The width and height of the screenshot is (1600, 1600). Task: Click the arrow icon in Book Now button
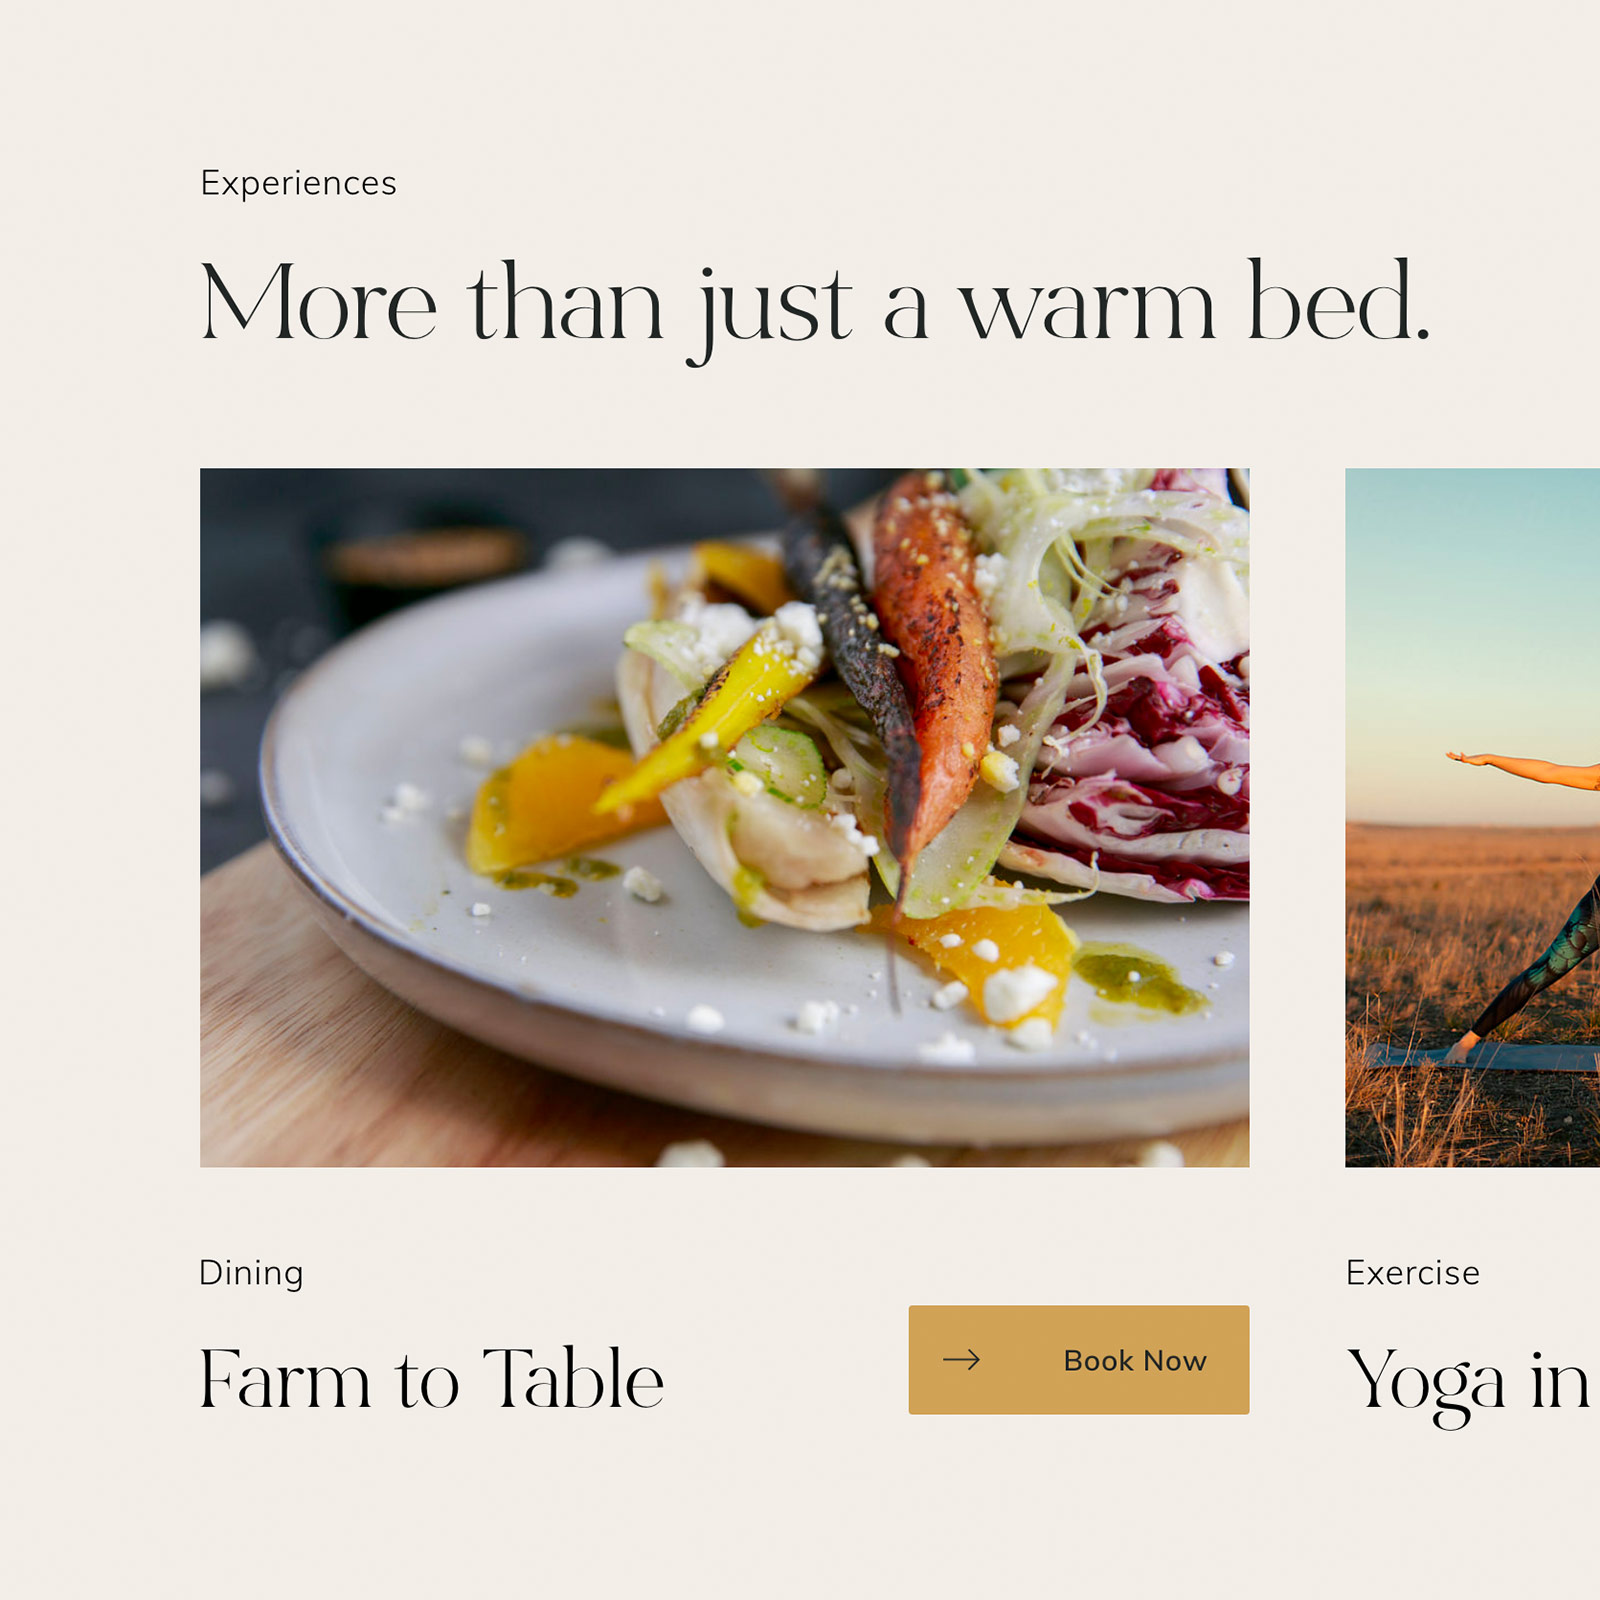tap(961, 1359)
